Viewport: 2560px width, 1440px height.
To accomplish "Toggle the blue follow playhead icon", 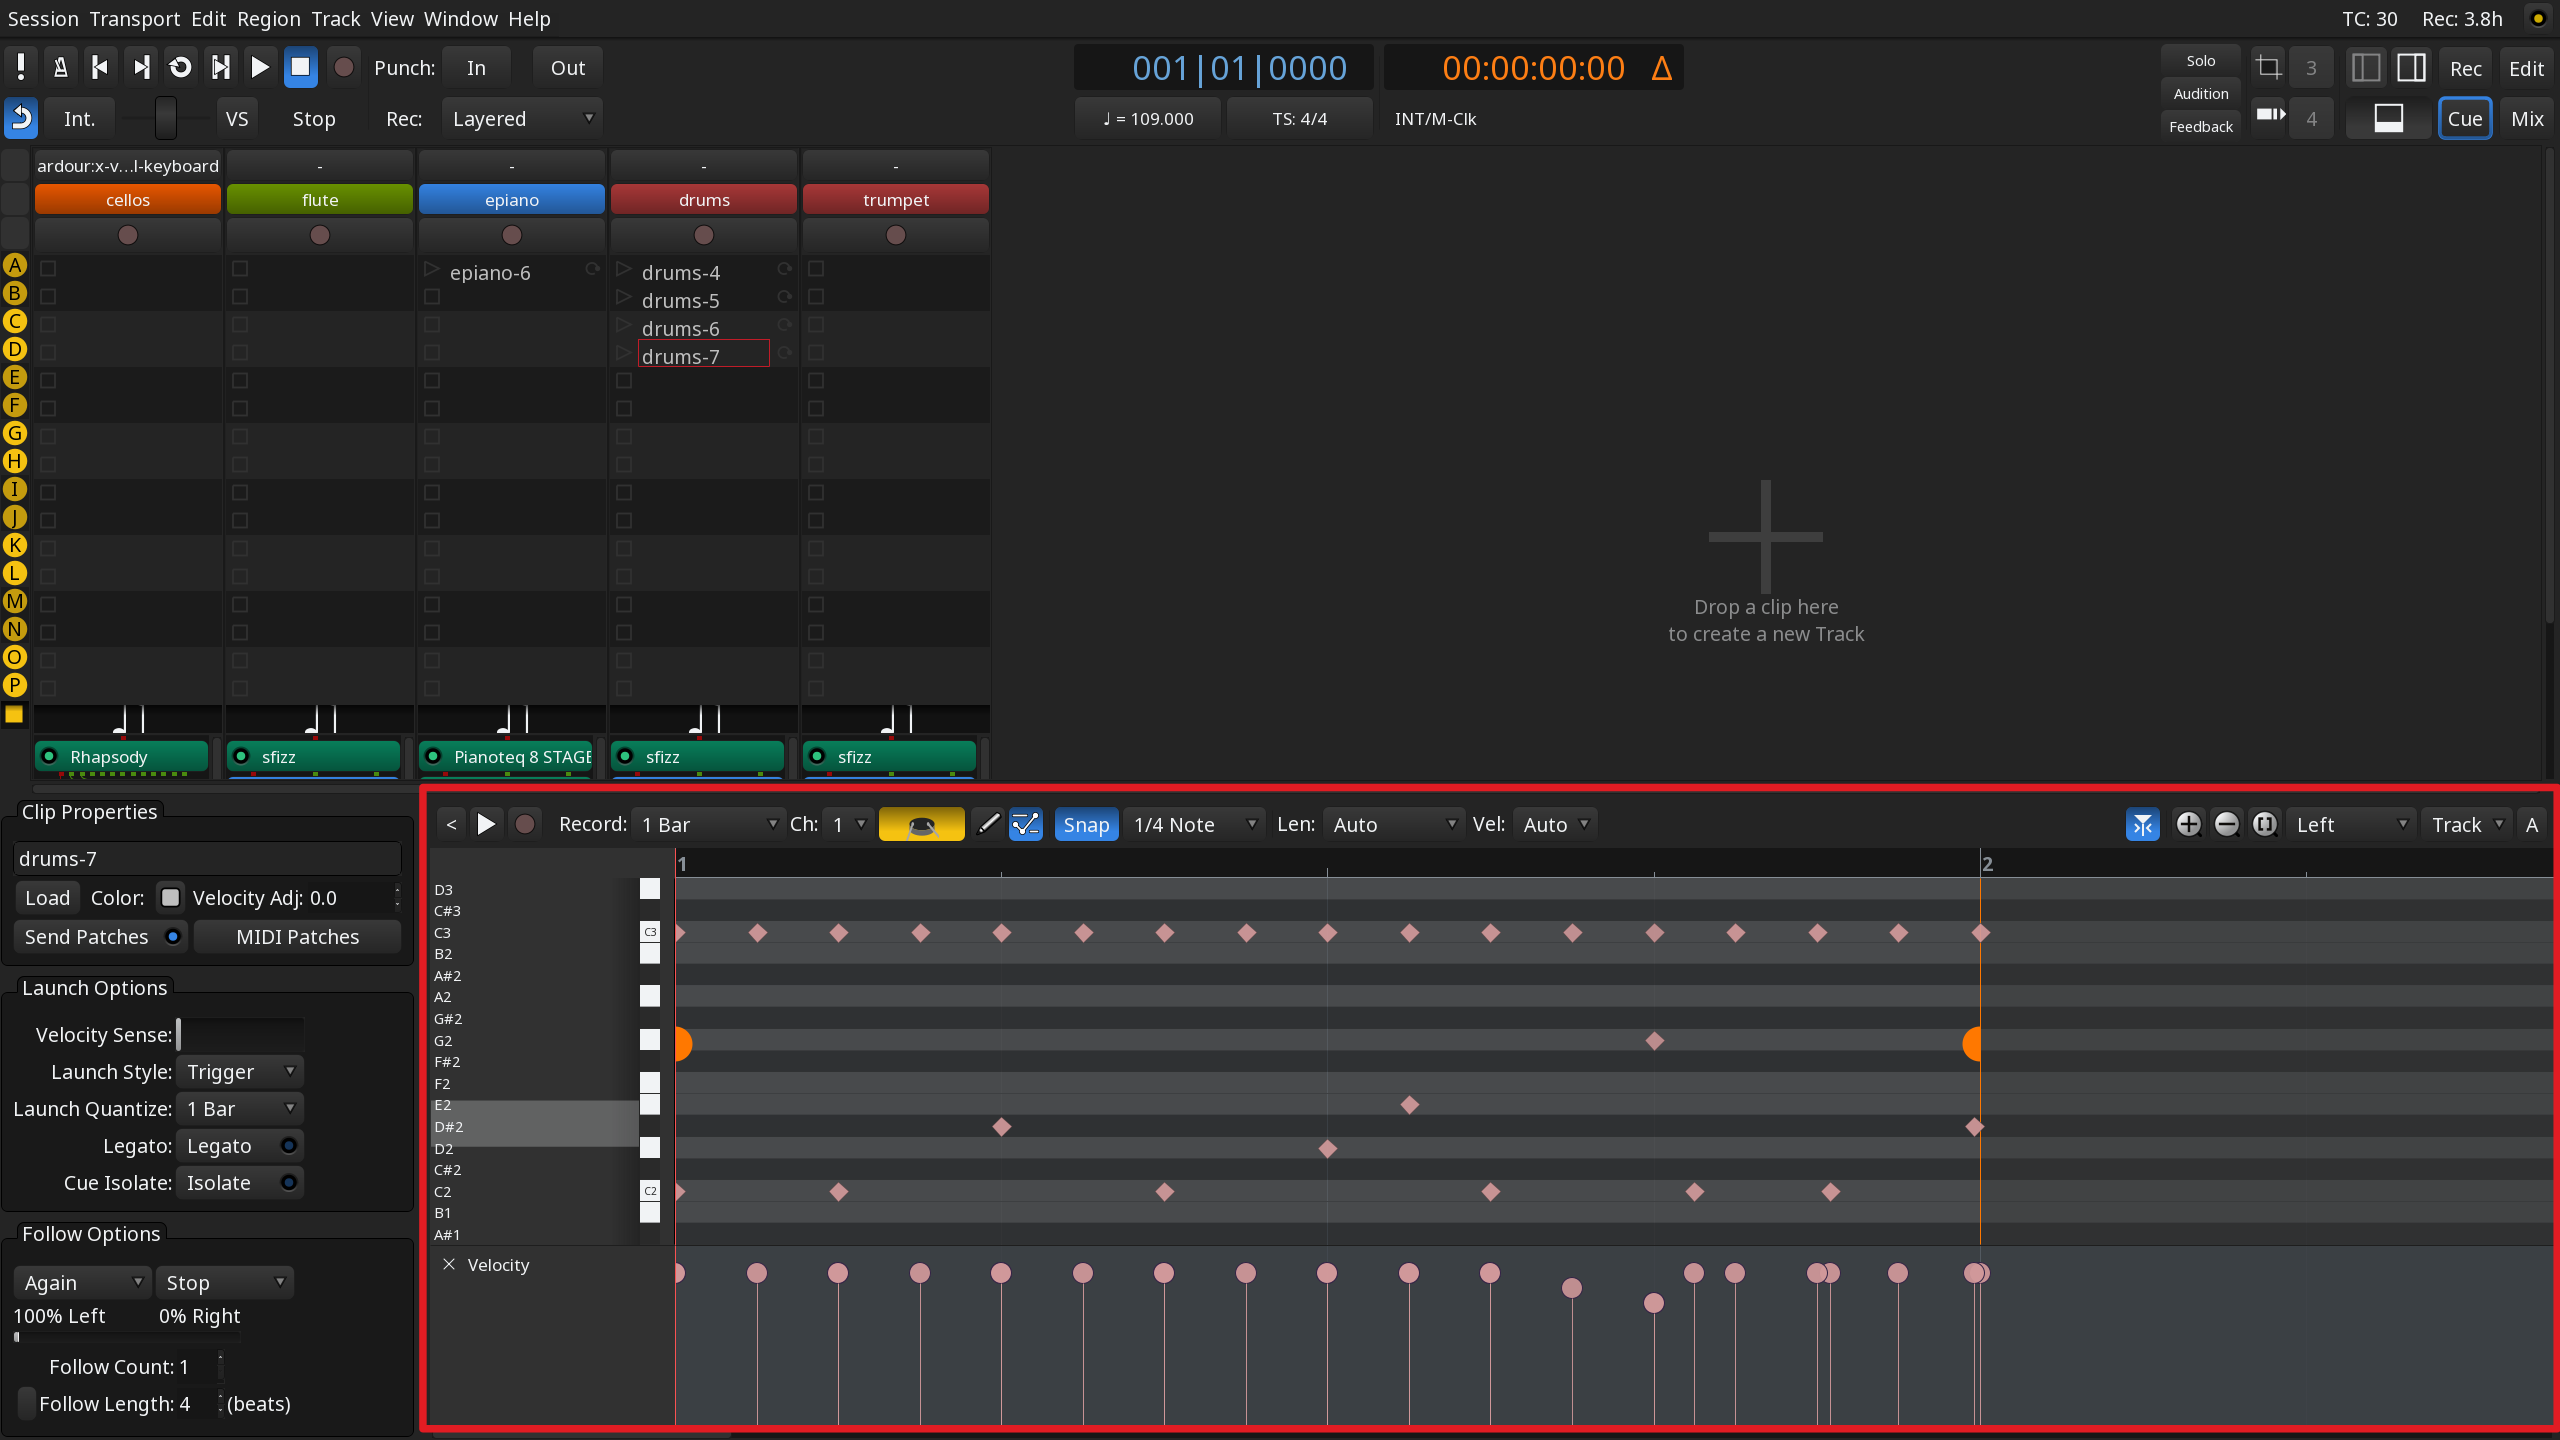I will [2142, 824].
